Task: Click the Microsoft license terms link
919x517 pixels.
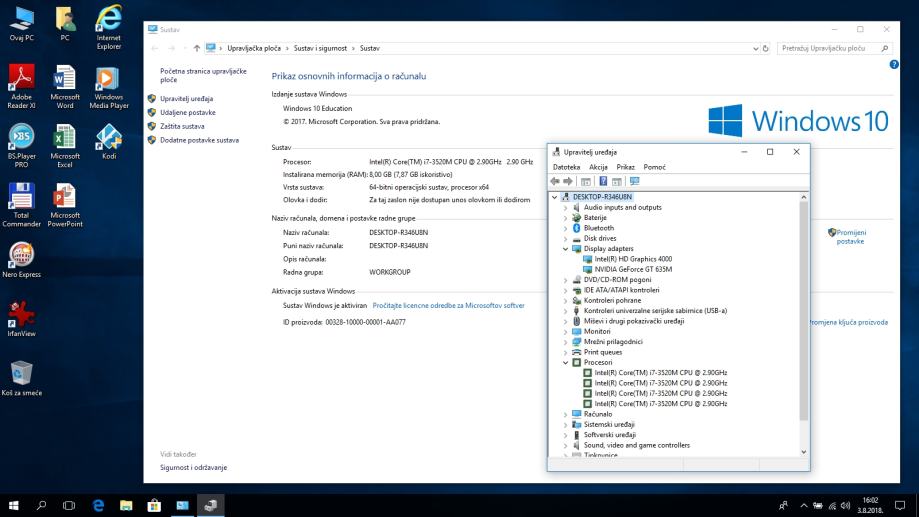Action: (448, 305)
